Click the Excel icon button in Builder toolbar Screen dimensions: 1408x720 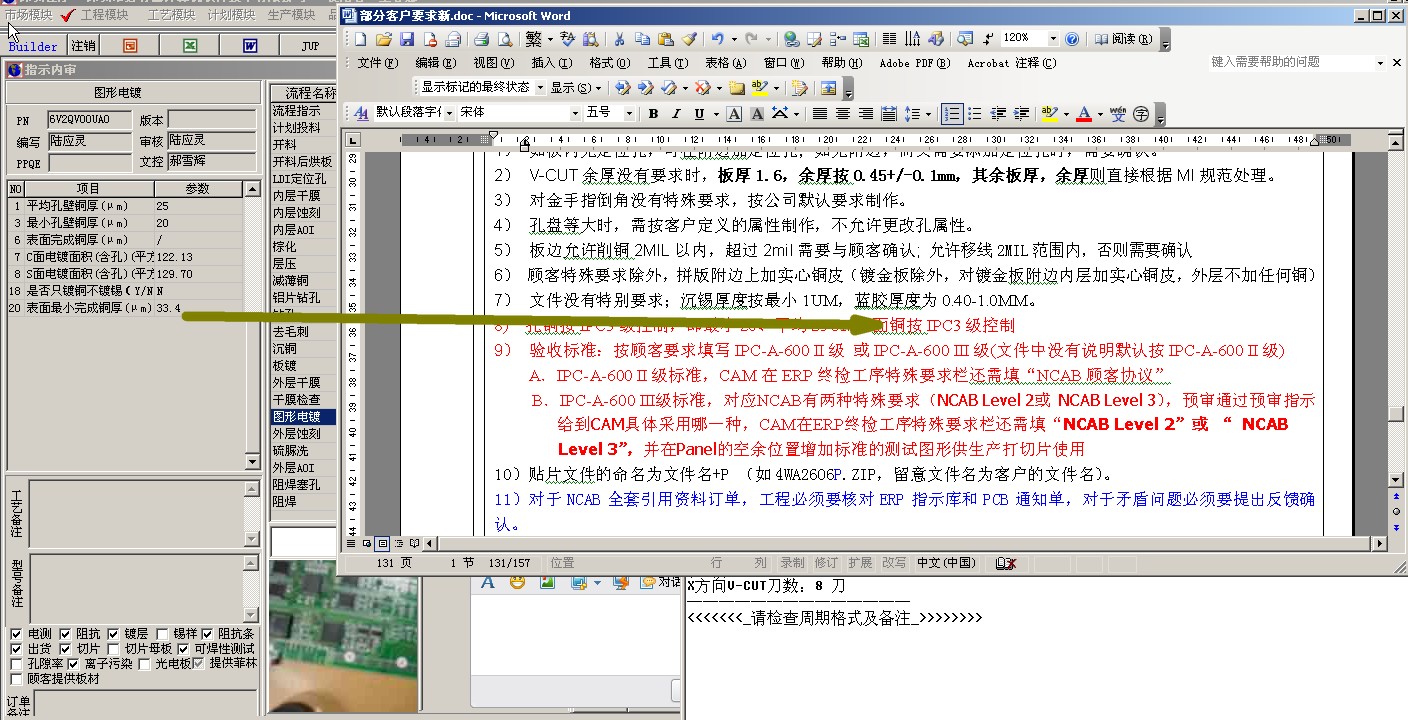pyautogui.click(x=191, y=46)
